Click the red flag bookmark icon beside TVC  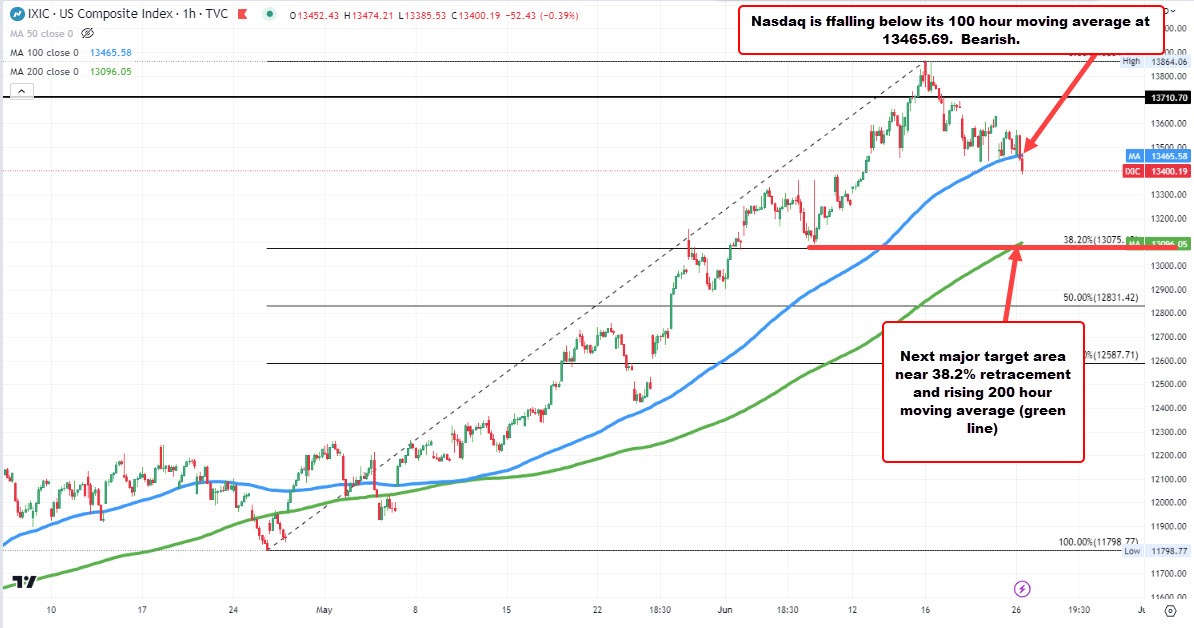(x=243, y=14)
